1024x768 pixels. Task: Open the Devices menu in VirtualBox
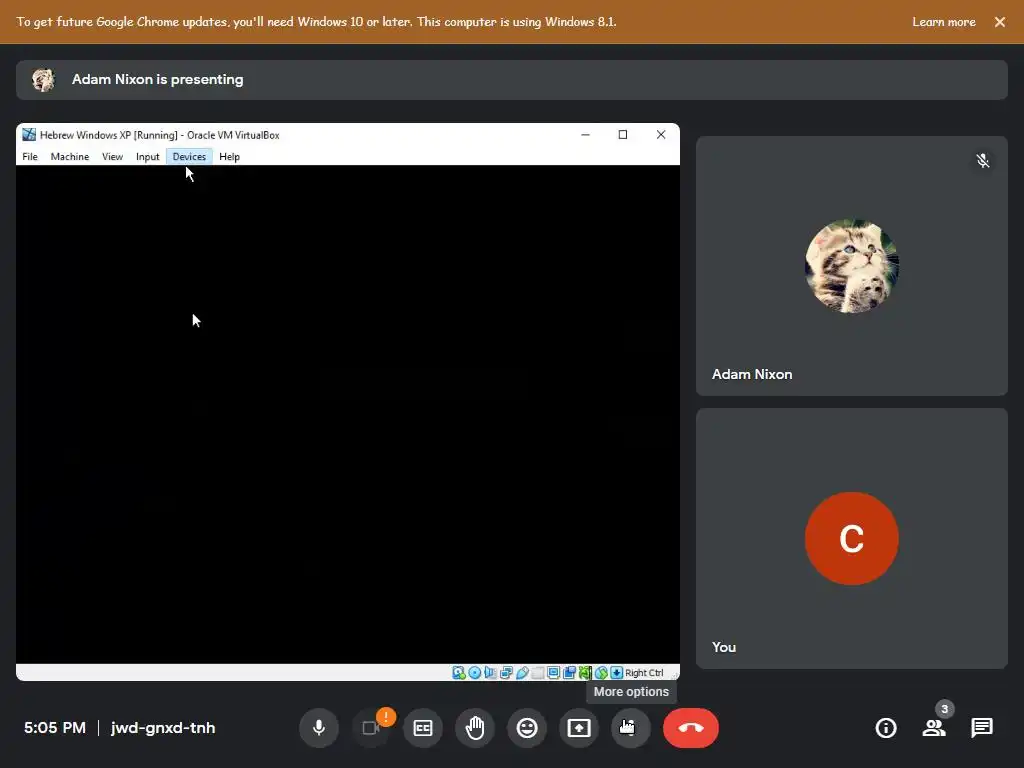point(189,157)
